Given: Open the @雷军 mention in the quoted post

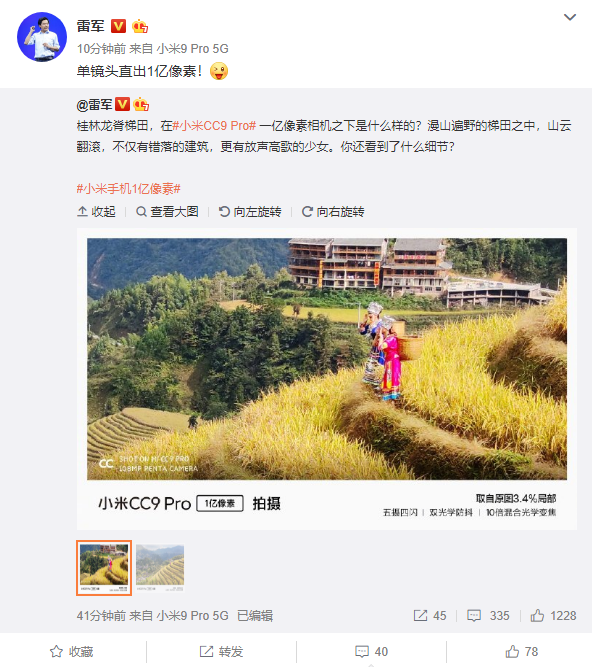Looking at the screenshot, I should pos(94,105).
